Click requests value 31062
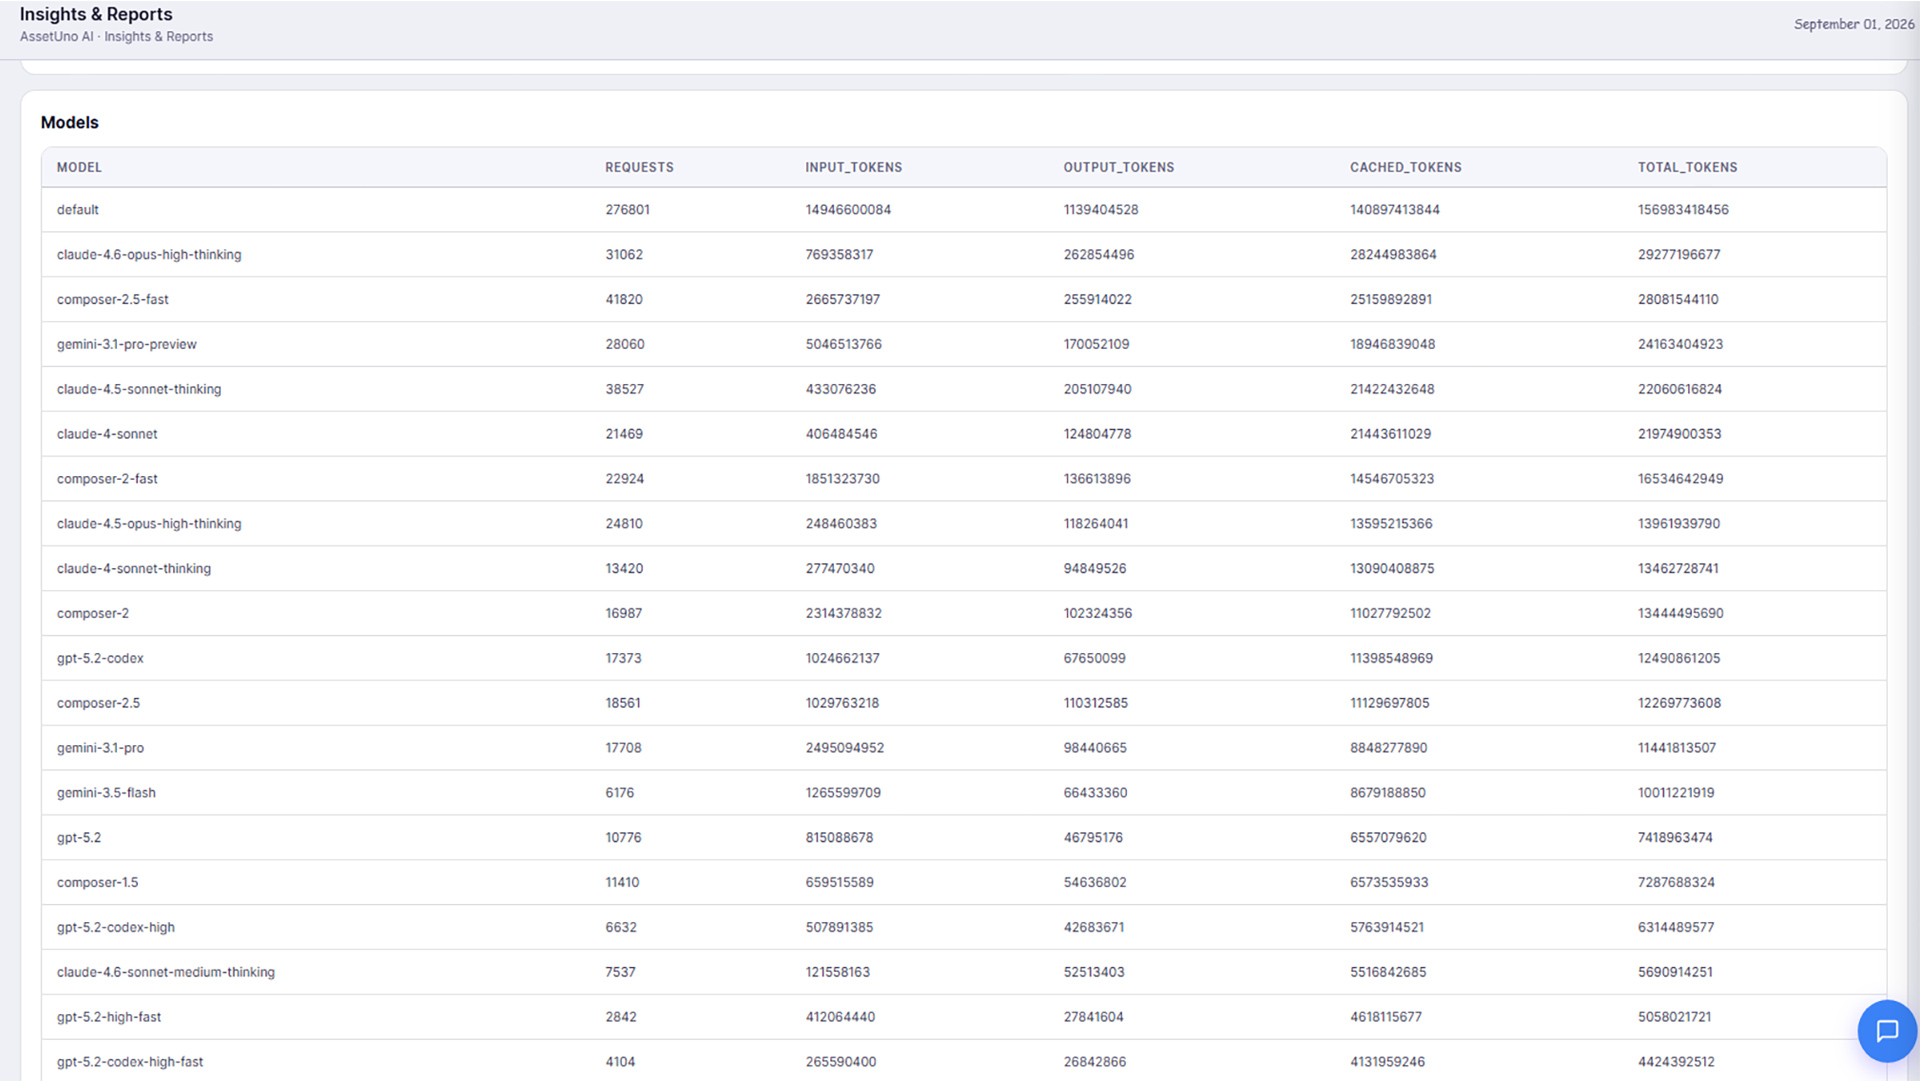This screenshot has height=1081, width=1920. click(x=624, y=255)
